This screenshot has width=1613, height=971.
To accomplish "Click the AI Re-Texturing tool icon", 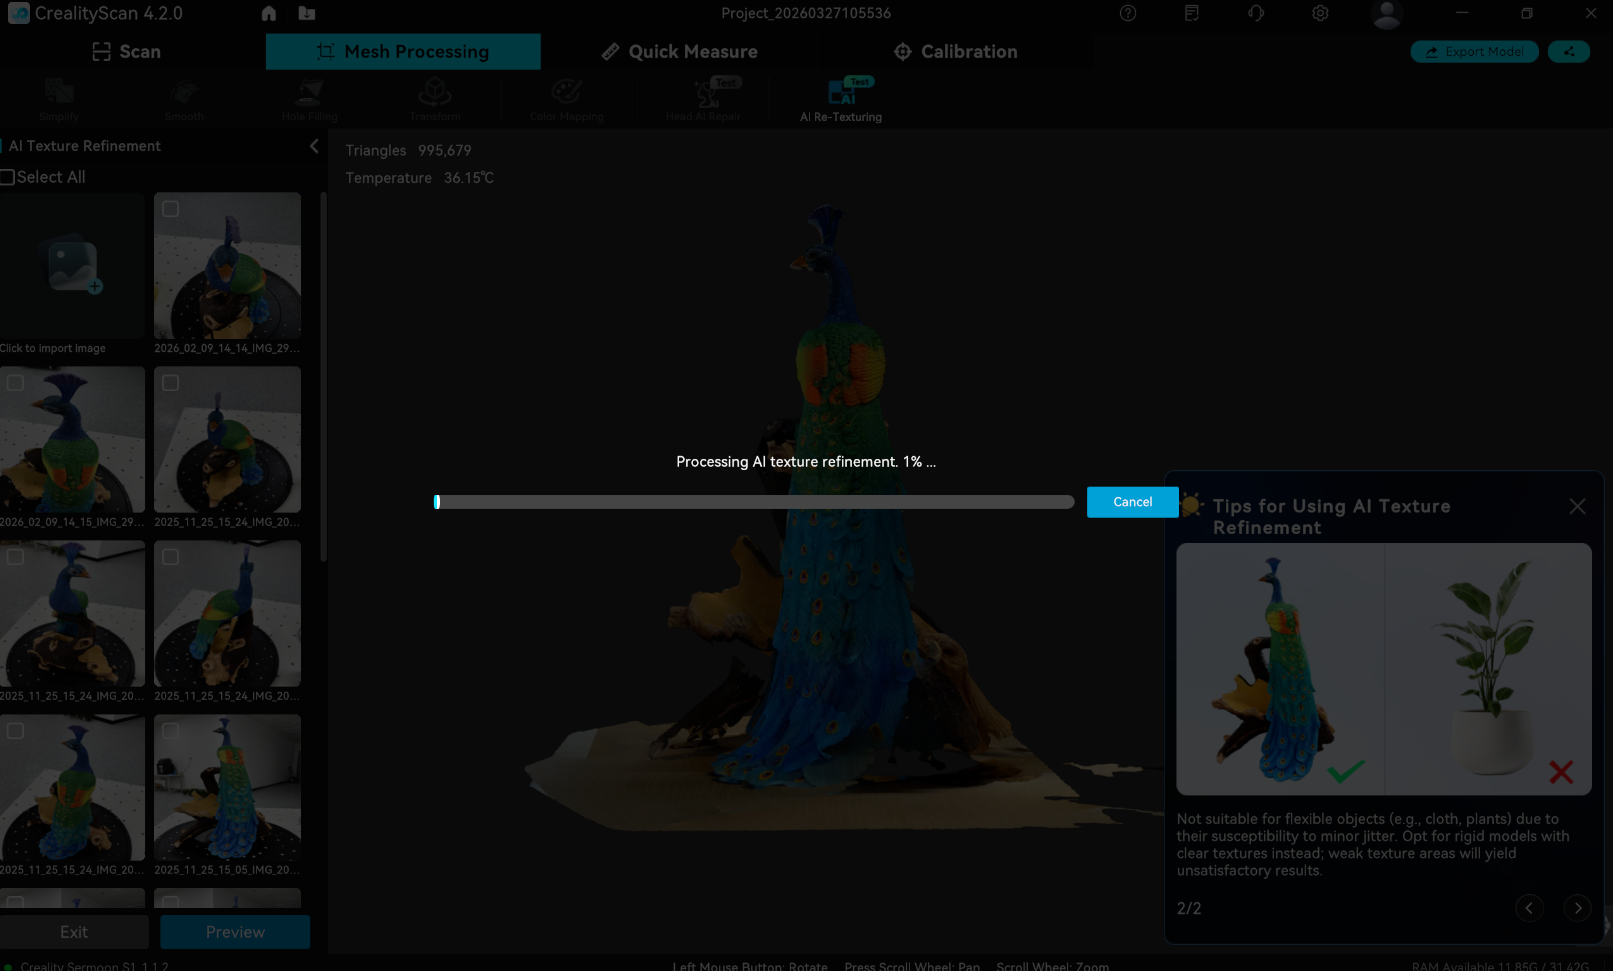I will [840, 96].
